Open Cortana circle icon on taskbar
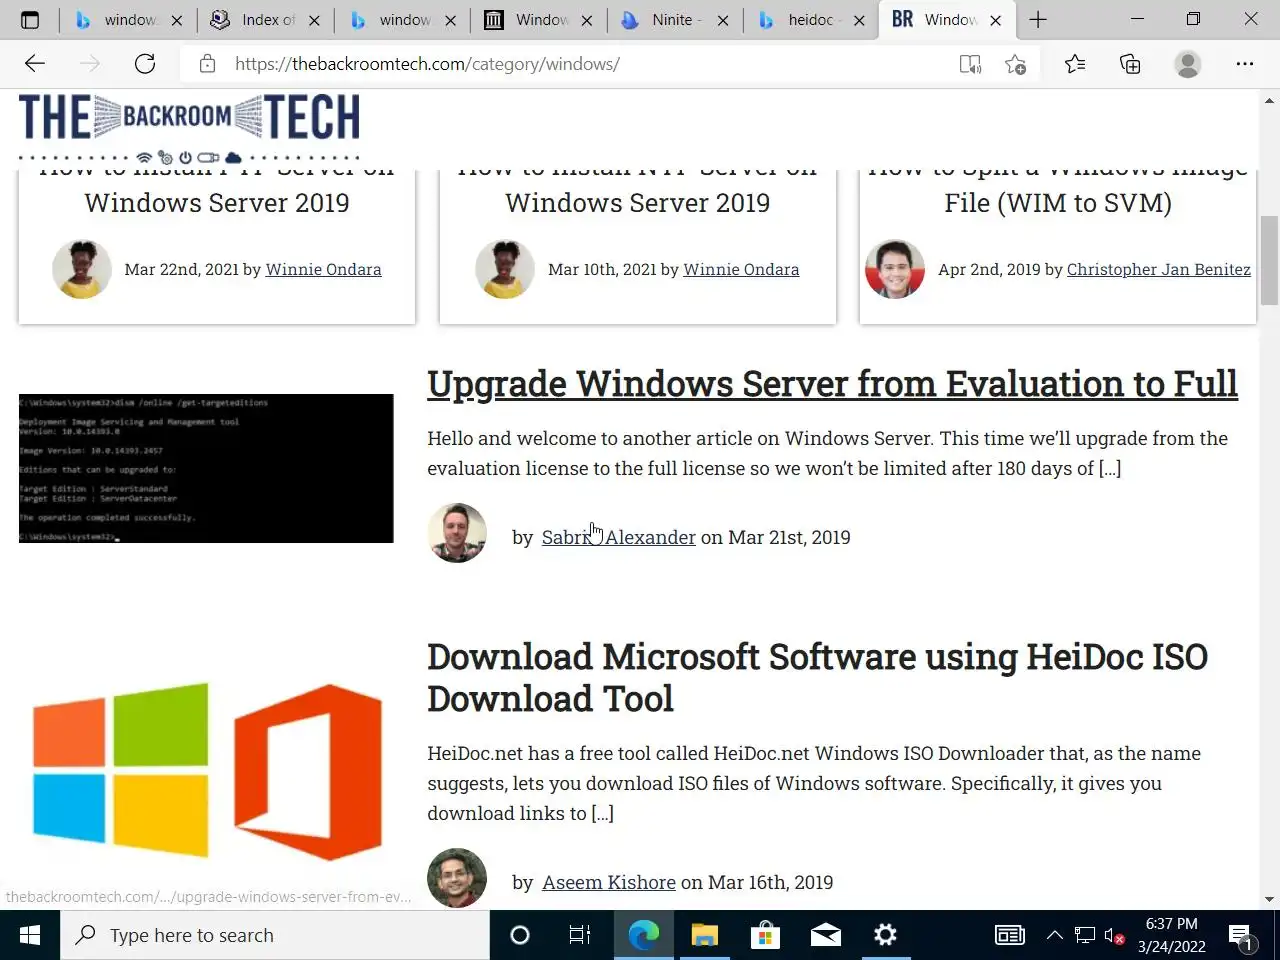The height and width of the screenshot is (960, 1280). 519,935
